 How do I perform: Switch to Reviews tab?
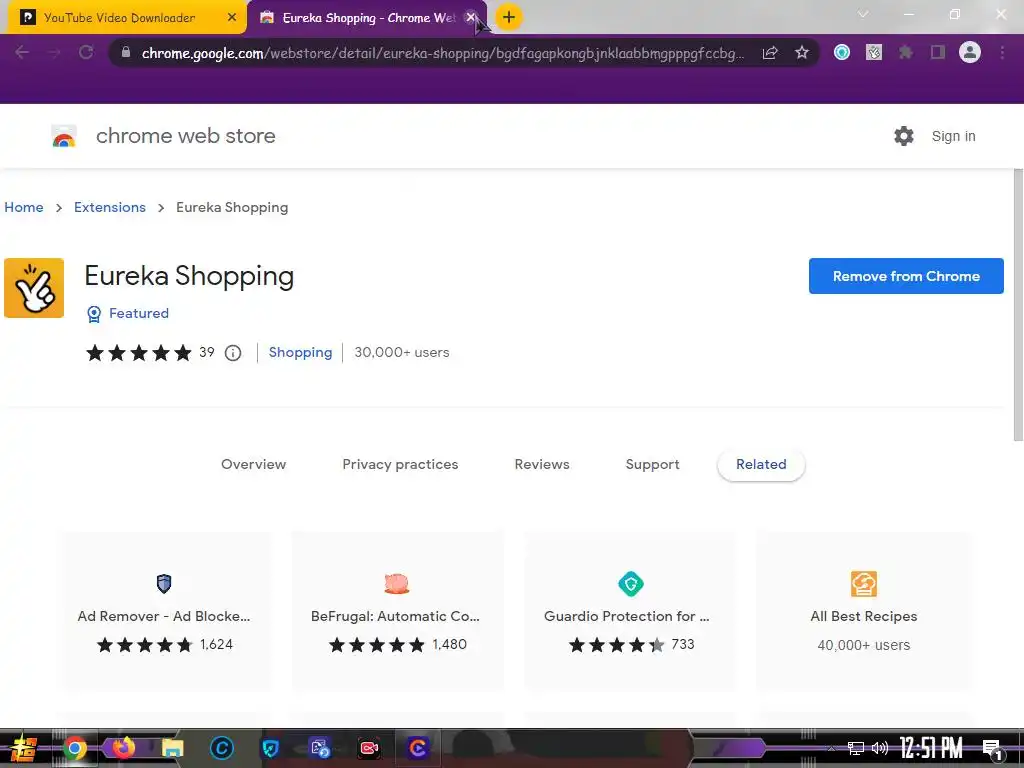tap(542, 464)
